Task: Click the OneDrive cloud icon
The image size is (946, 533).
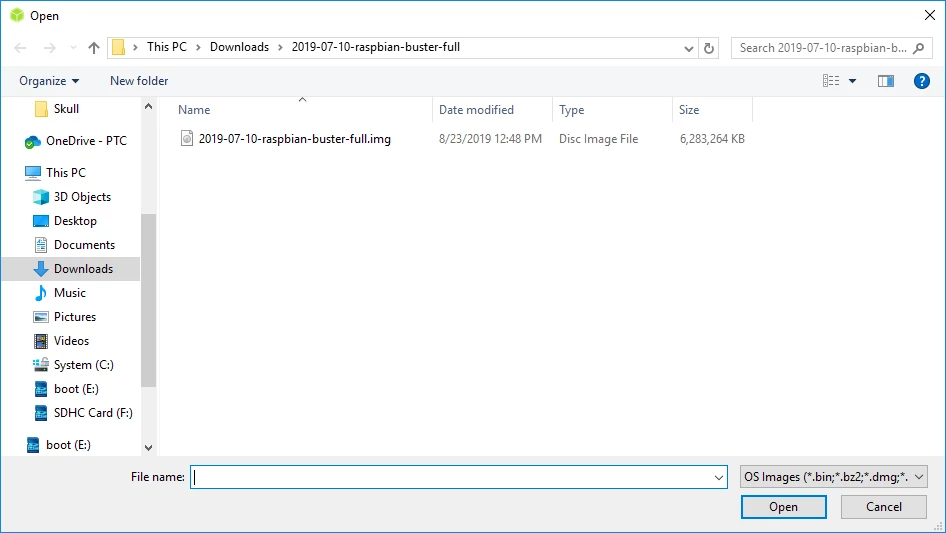Action: click(33, 142)
